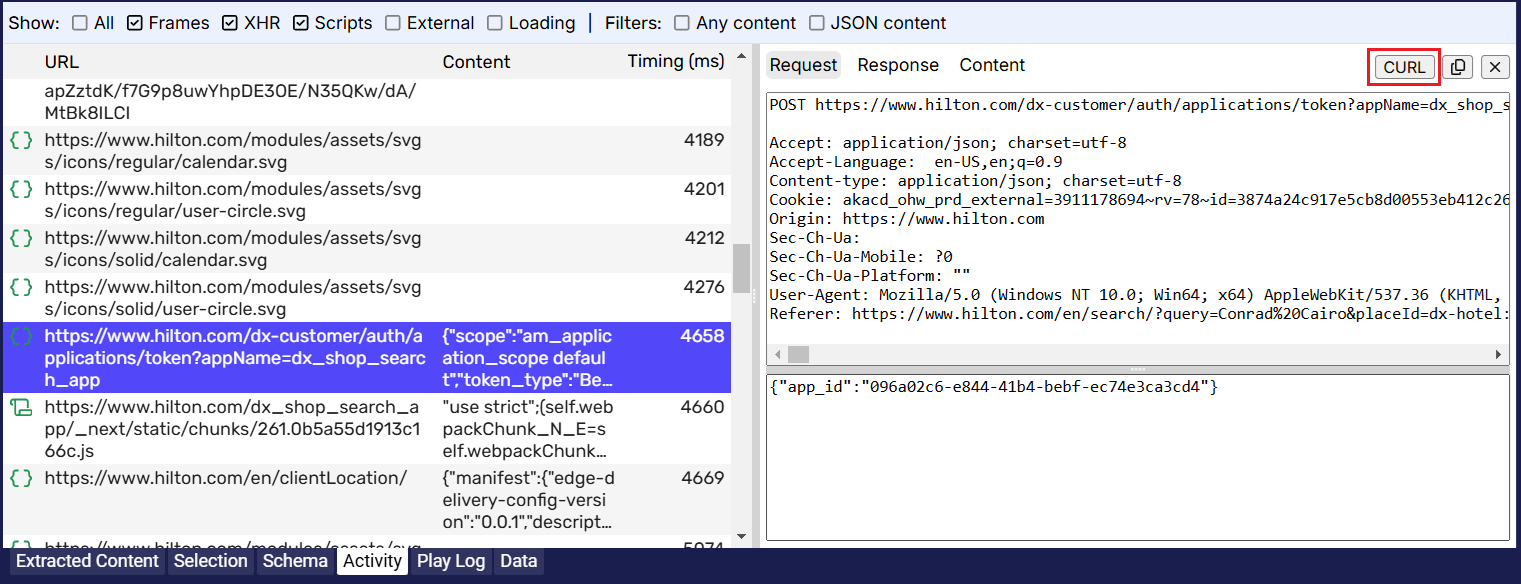Click the request body text area
The image size is (1521, 584).
(1137, 455)
